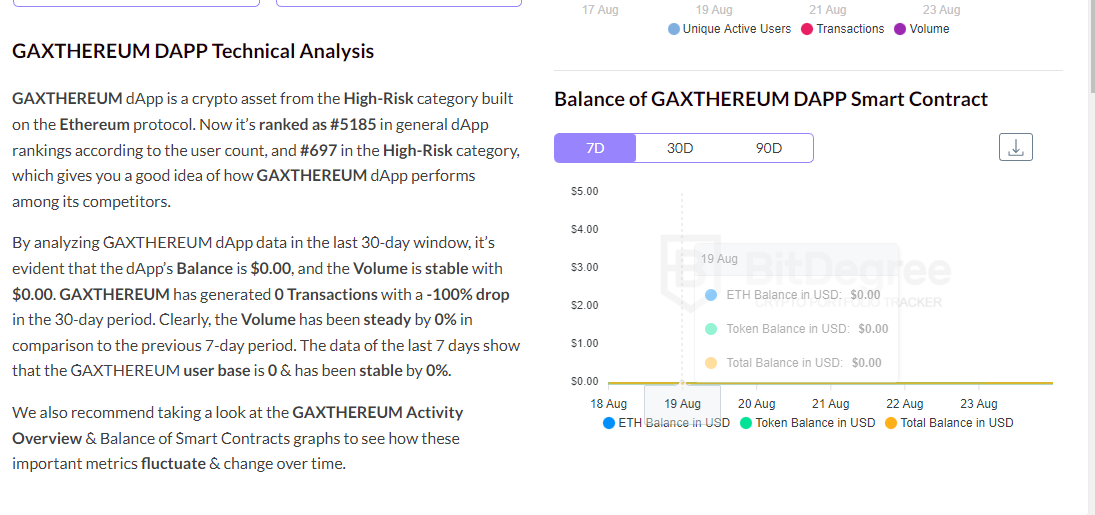Toggle ETH Balance in USD legend
1095x515 pixels.
666,423
